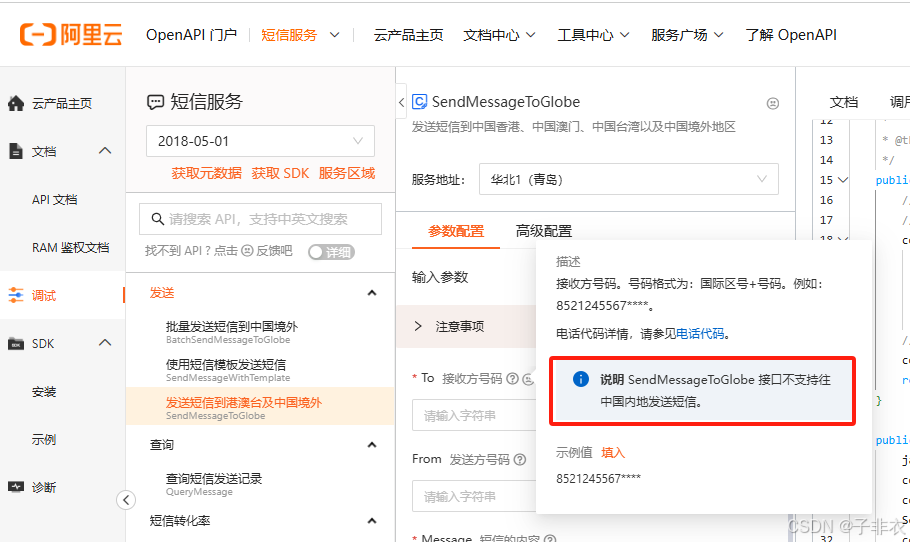Click the 获取 SDK link

280,173
